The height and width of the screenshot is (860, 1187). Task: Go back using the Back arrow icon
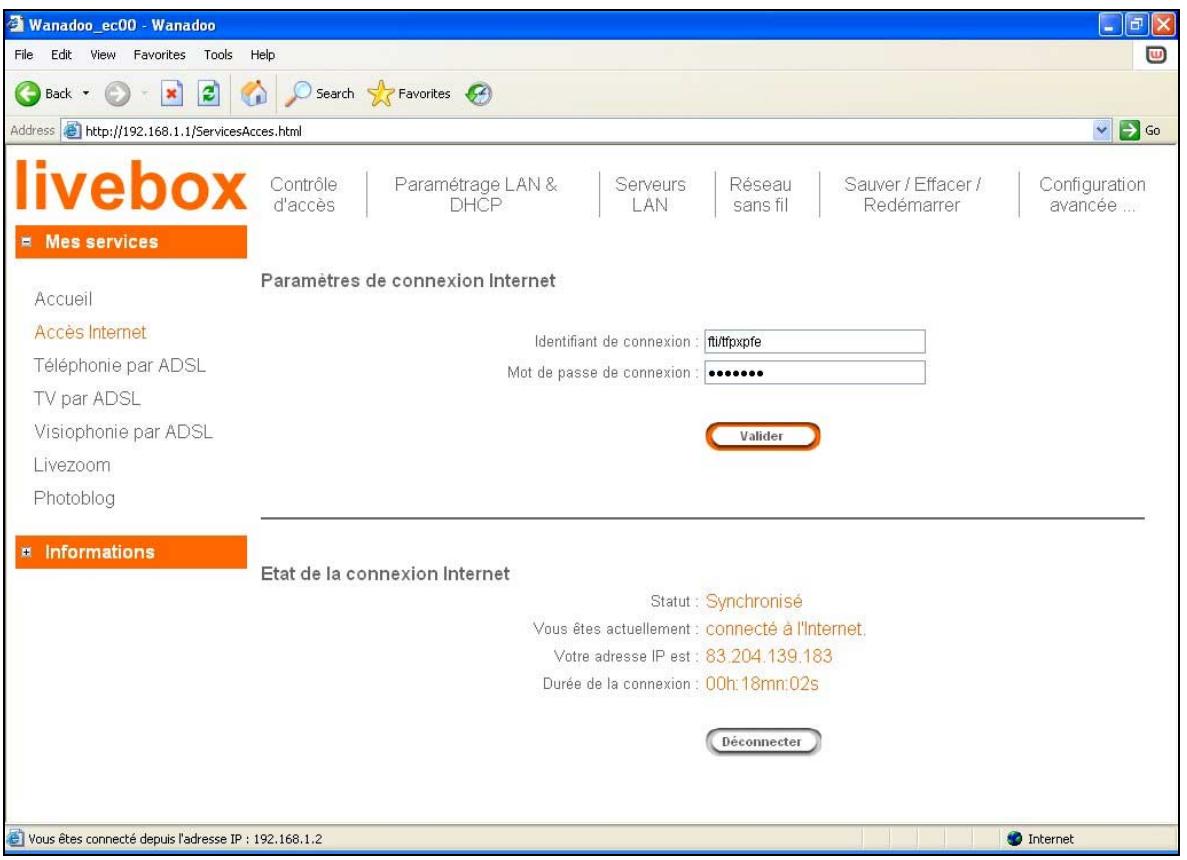pos(28,94)
